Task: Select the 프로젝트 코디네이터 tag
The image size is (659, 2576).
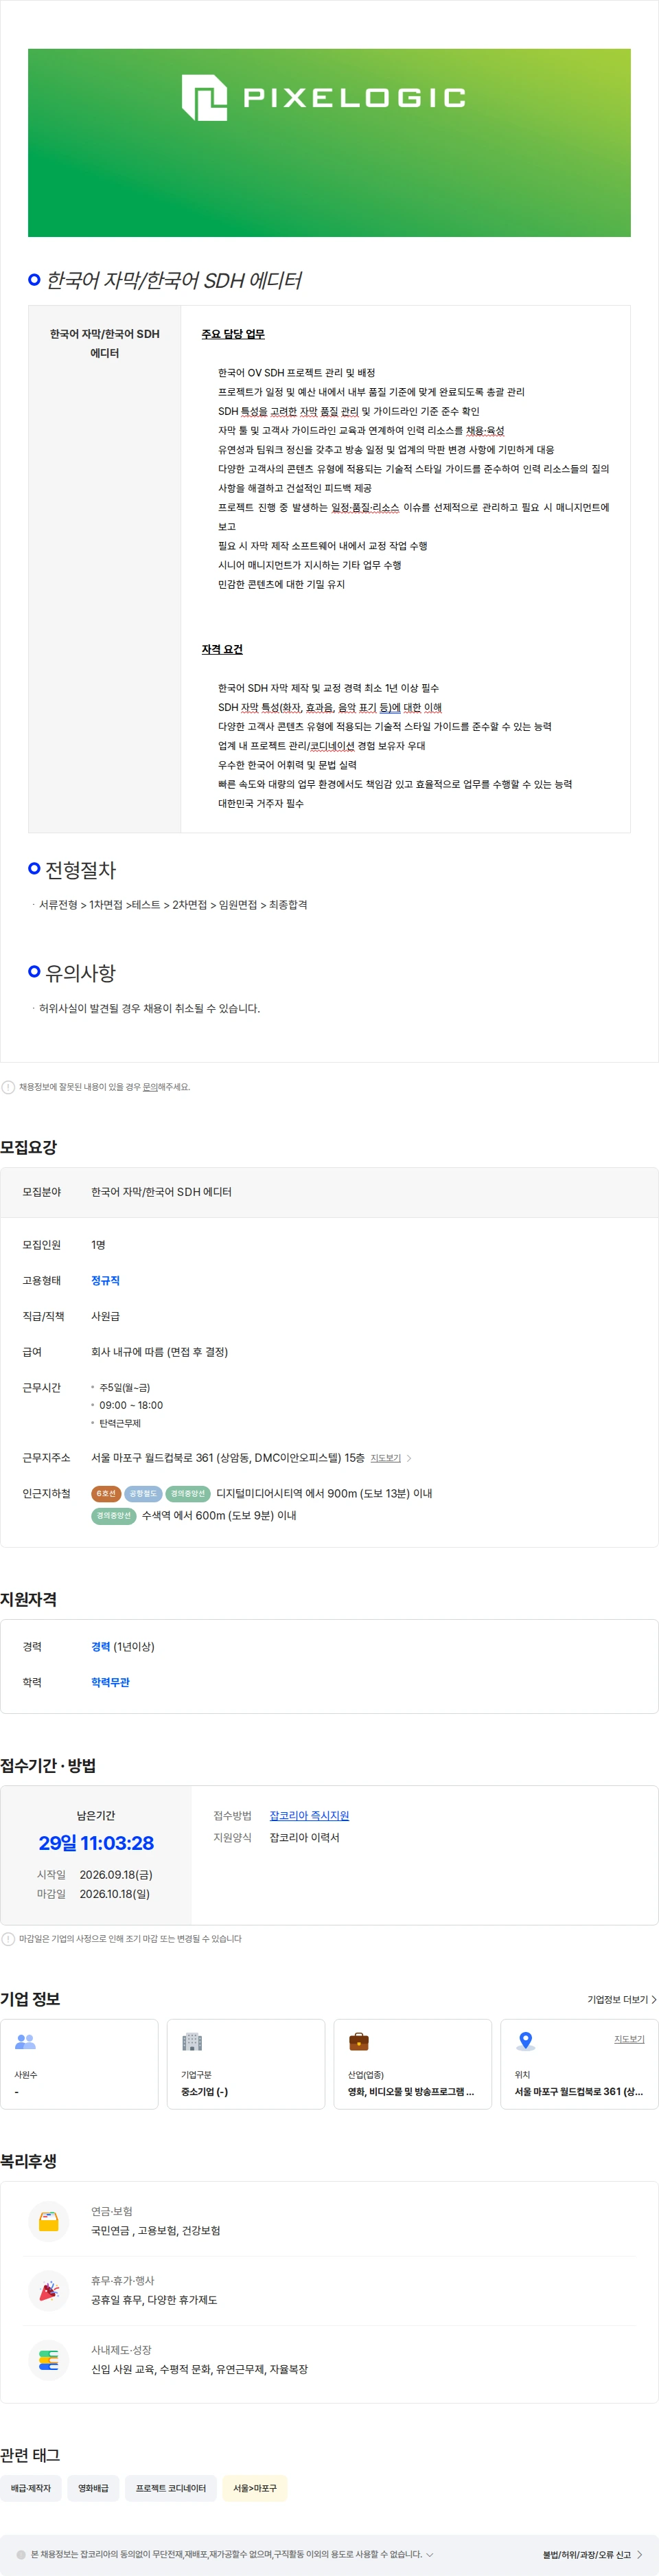Action: click(x=171, y=2488)
